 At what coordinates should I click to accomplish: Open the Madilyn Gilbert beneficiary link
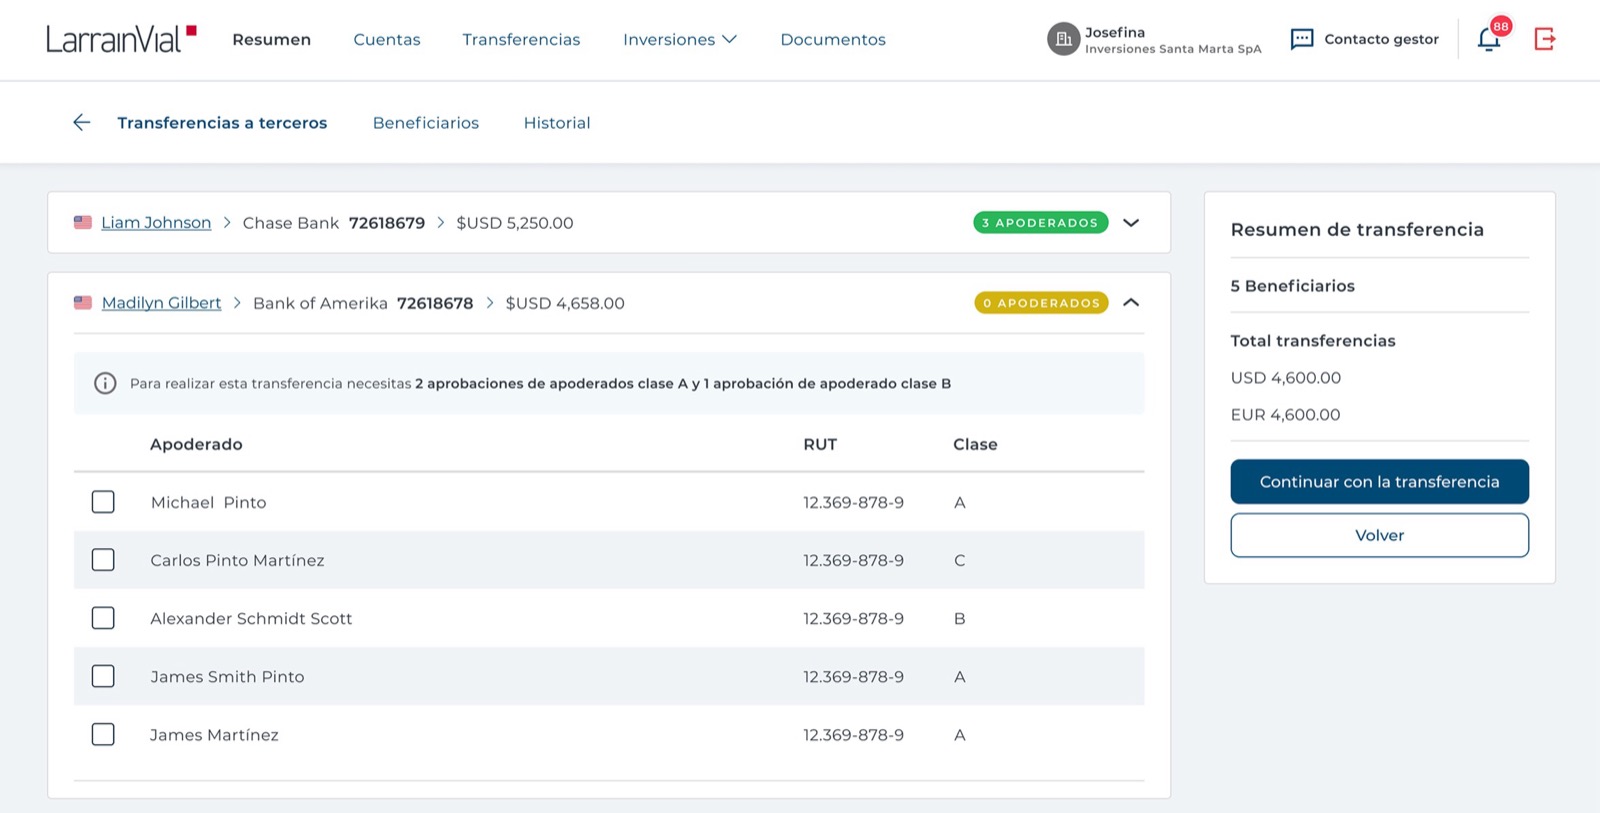[x=161, y=303]
